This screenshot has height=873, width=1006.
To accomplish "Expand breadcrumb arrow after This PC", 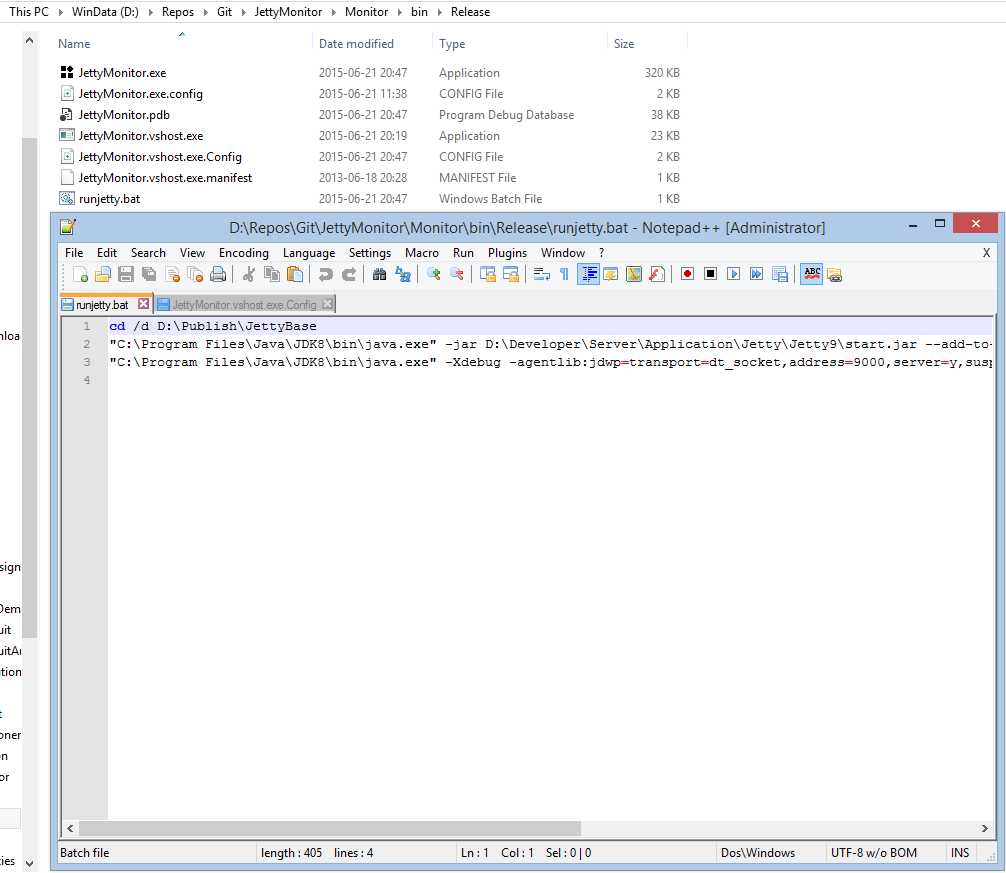I will point(60,12).
